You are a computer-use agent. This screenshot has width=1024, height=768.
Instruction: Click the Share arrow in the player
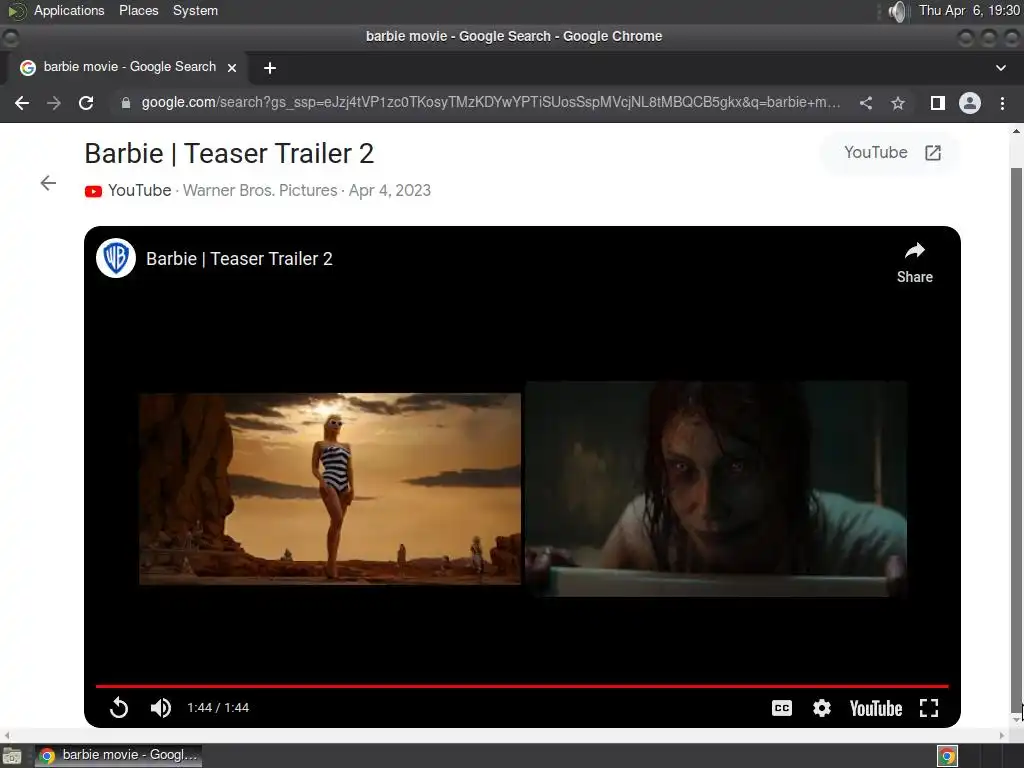pos(914,263)
